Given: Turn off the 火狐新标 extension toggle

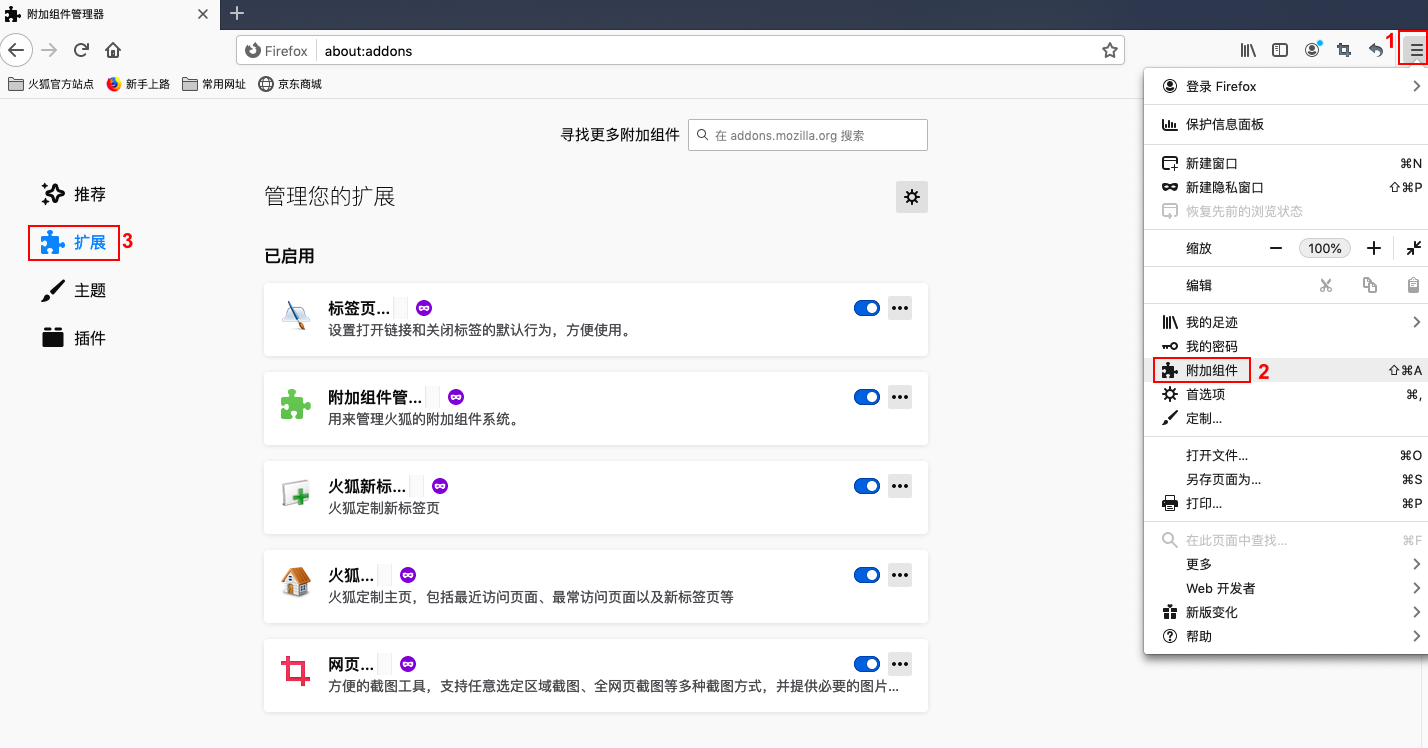Looking at the screenshot, I should (x=867, y=486).
